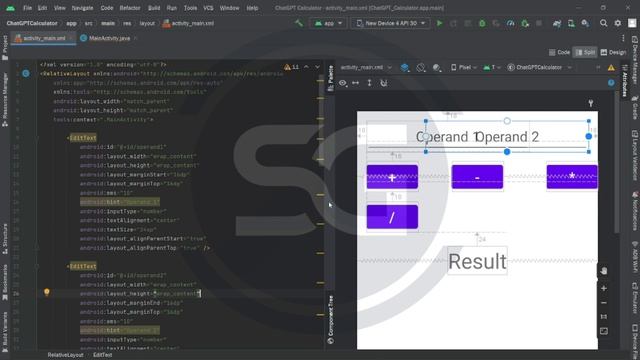Open the Palette panel
The width and height of the screenshot is (640, 360).
point(331,78)
